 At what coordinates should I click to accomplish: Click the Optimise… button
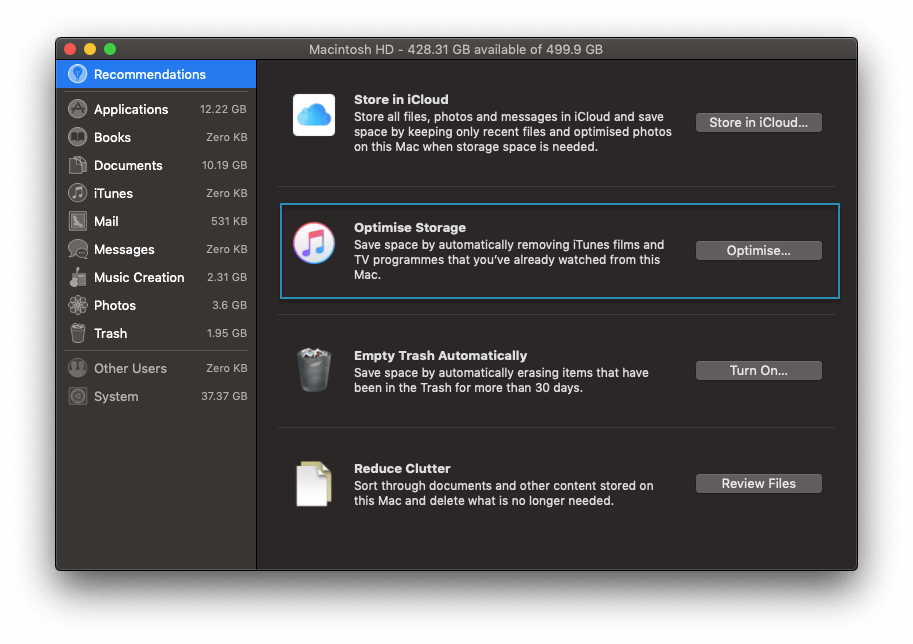click(x=758, y=250)
